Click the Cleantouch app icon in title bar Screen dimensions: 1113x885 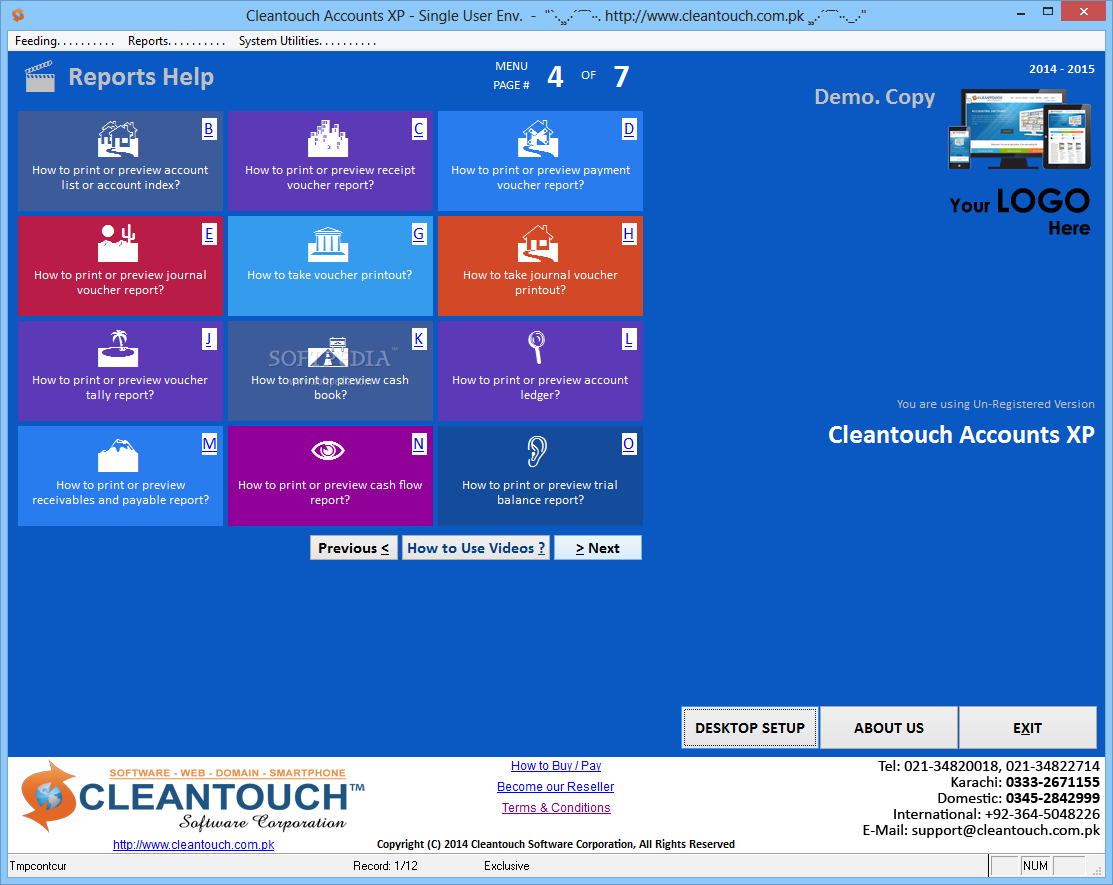(18, 14)
